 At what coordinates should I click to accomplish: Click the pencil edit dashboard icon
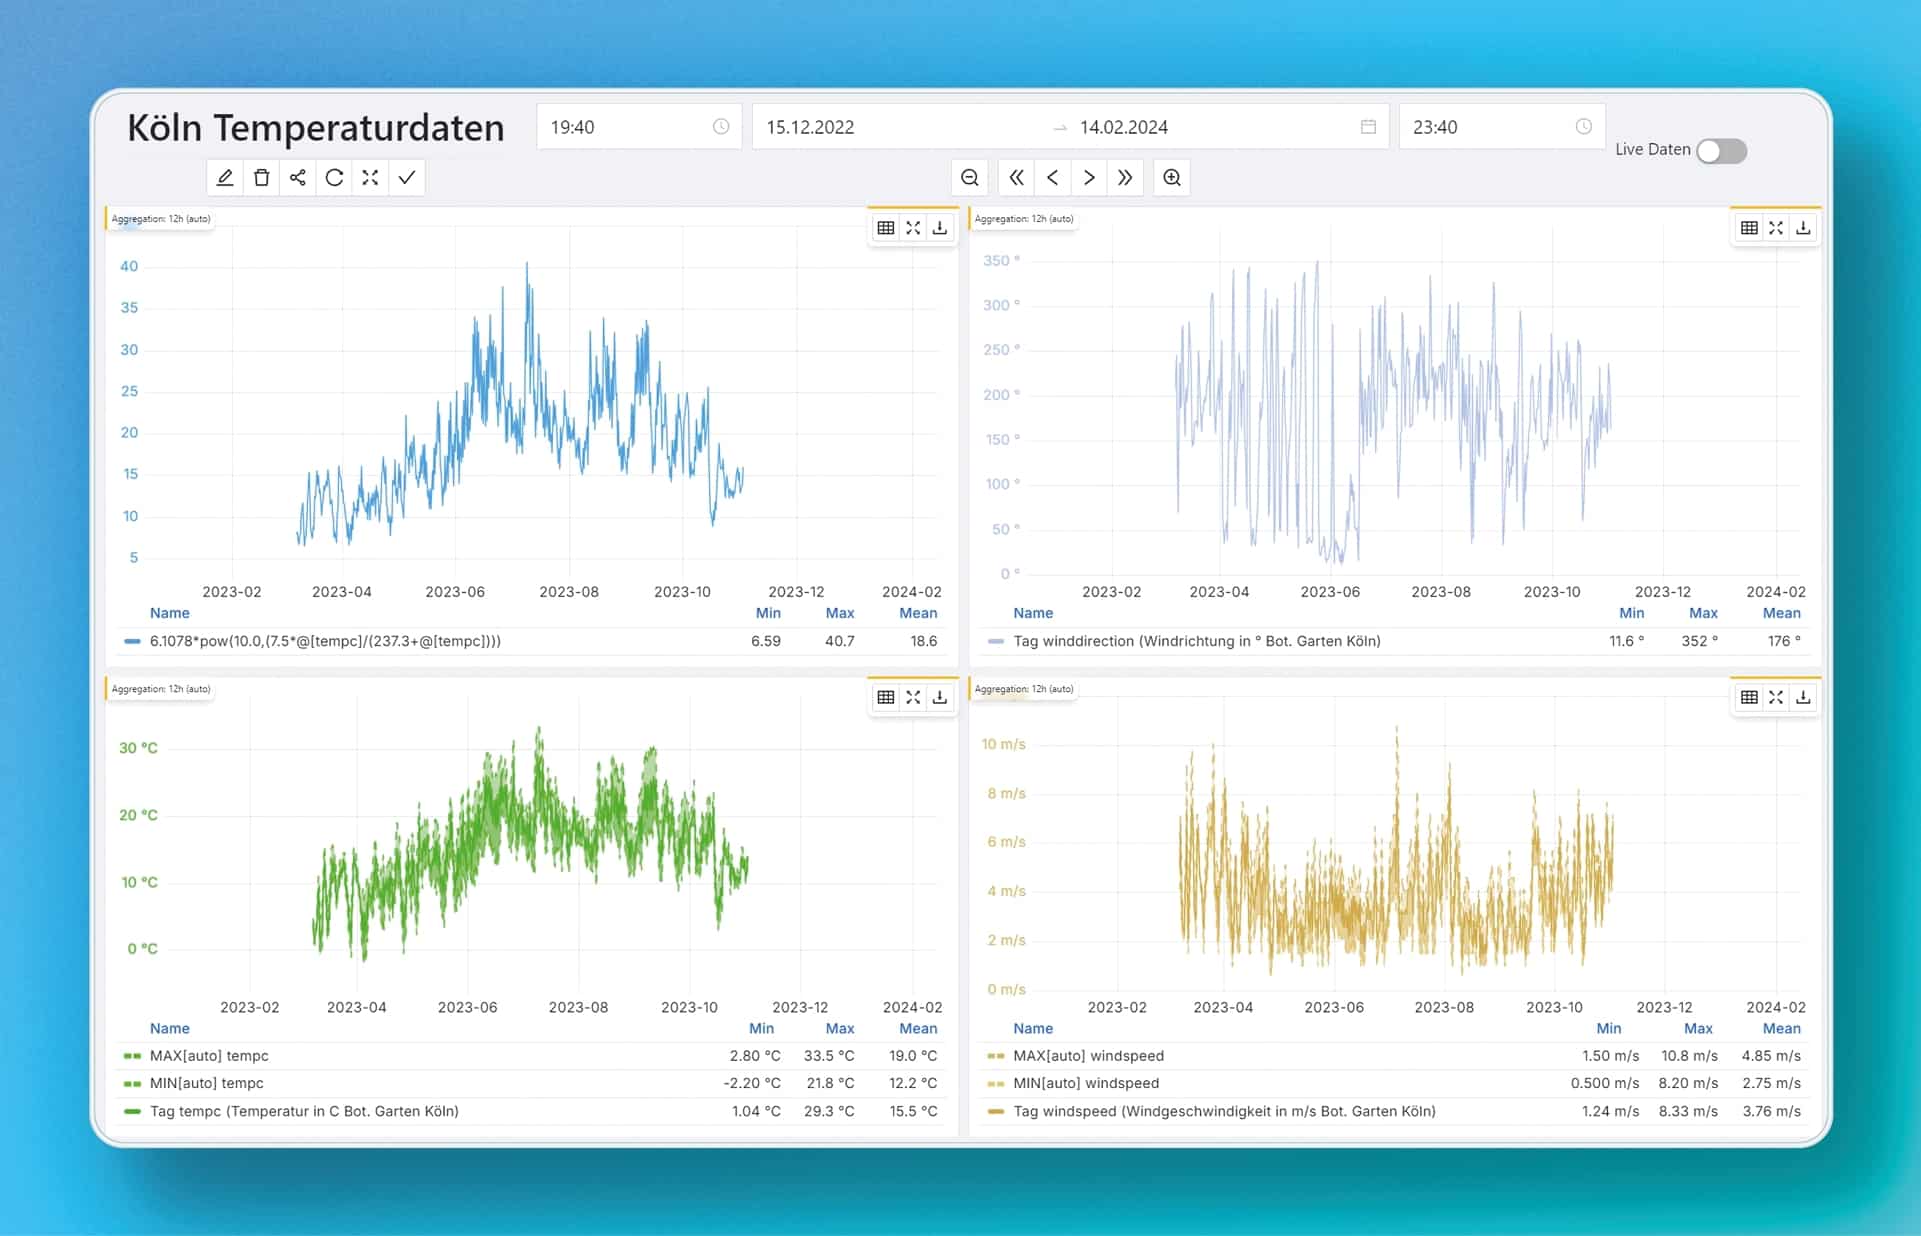pos(225,178)
